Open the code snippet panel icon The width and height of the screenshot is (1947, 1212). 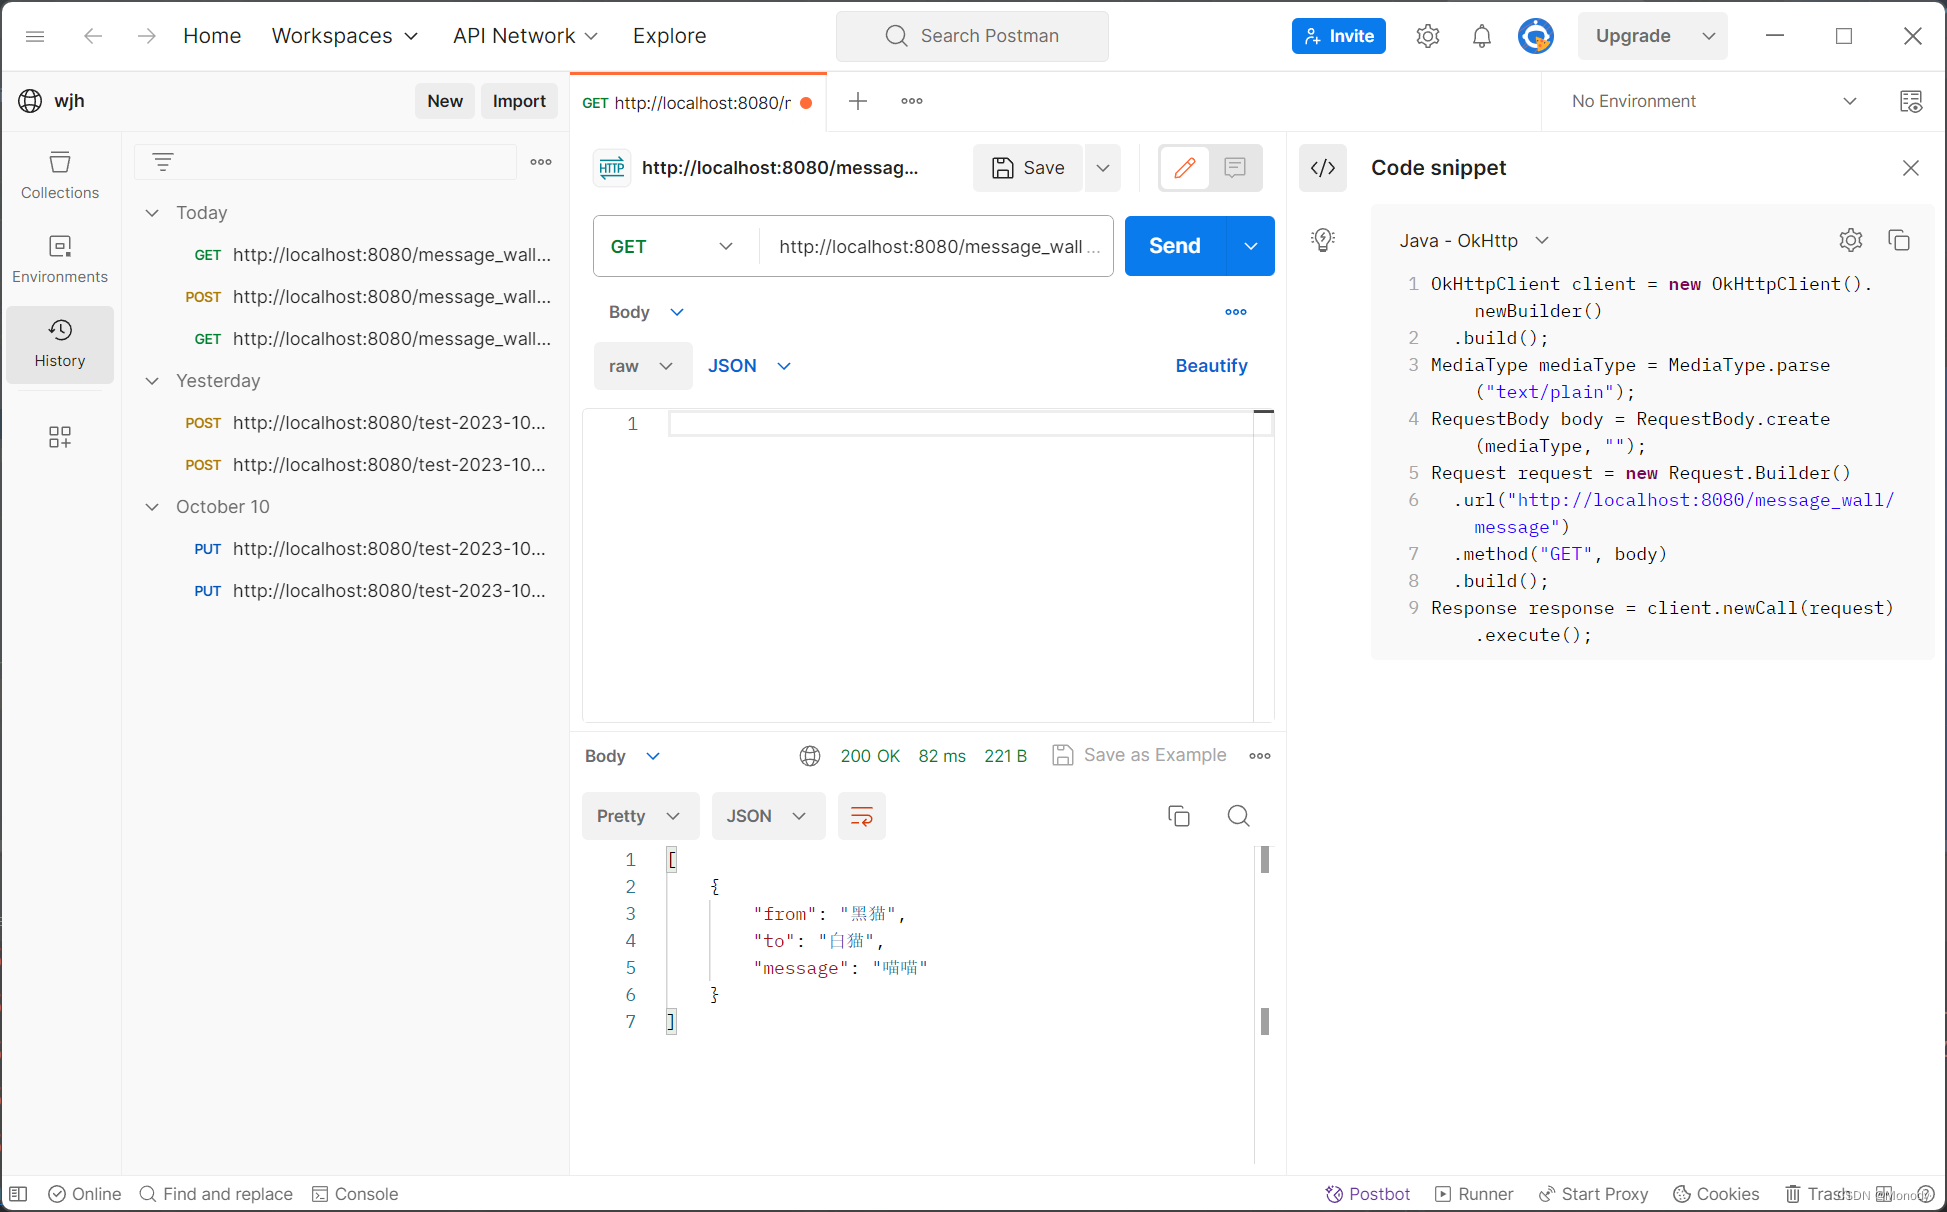click(x=1323, y=168)
